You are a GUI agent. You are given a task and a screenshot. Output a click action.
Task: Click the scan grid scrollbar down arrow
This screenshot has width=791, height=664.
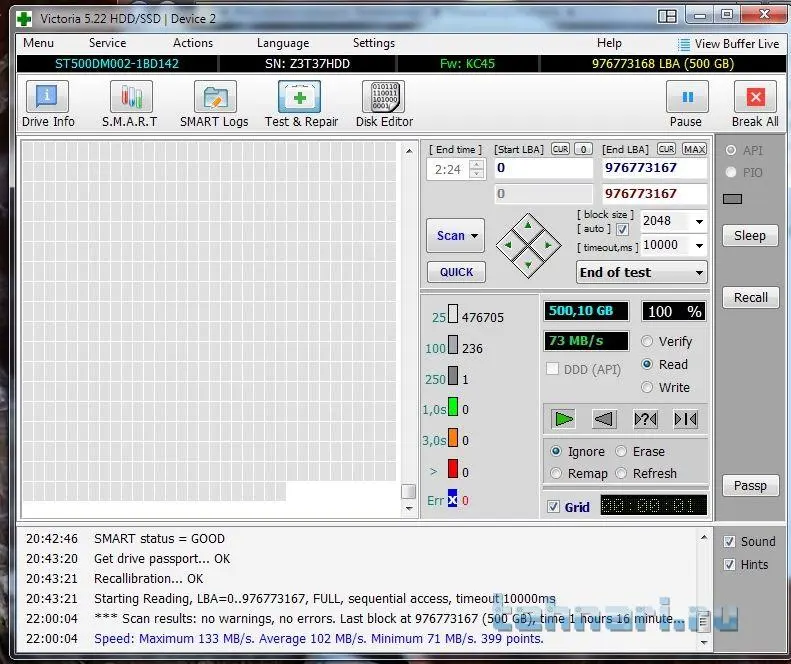coord(409,509)
